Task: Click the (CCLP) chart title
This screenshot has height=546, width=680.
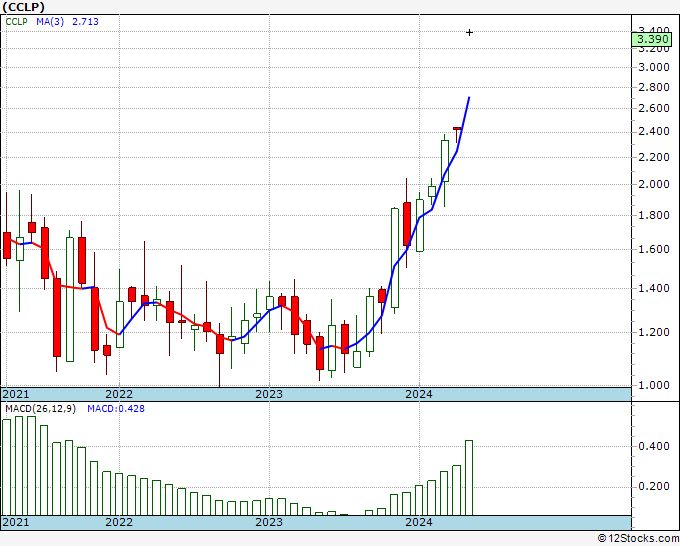Action: 23,7
